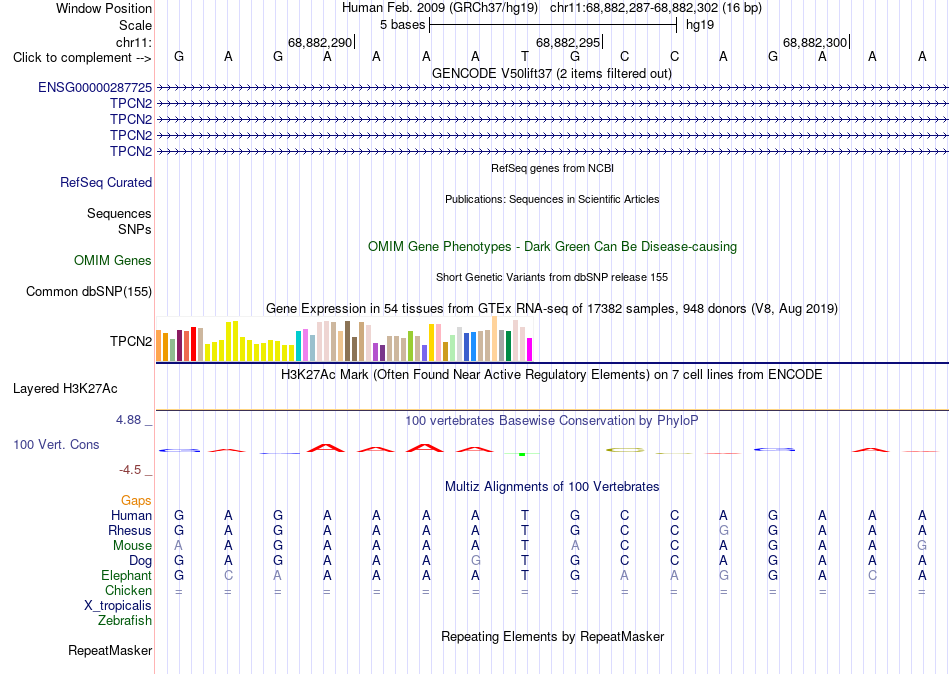The width and height of the screenshot is (950, 674).
Task: Click the 68,882,290 position label
Action: point(320,42)
